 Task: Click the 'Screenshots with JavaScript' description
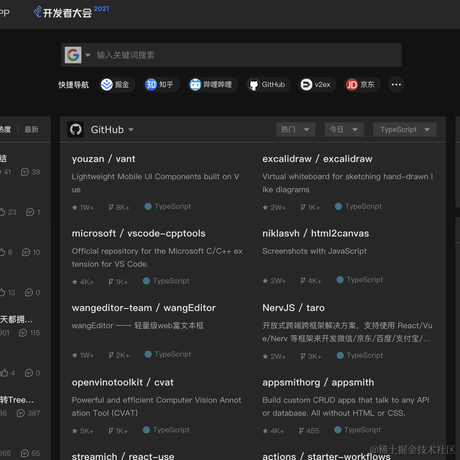[x=314, y=251]
